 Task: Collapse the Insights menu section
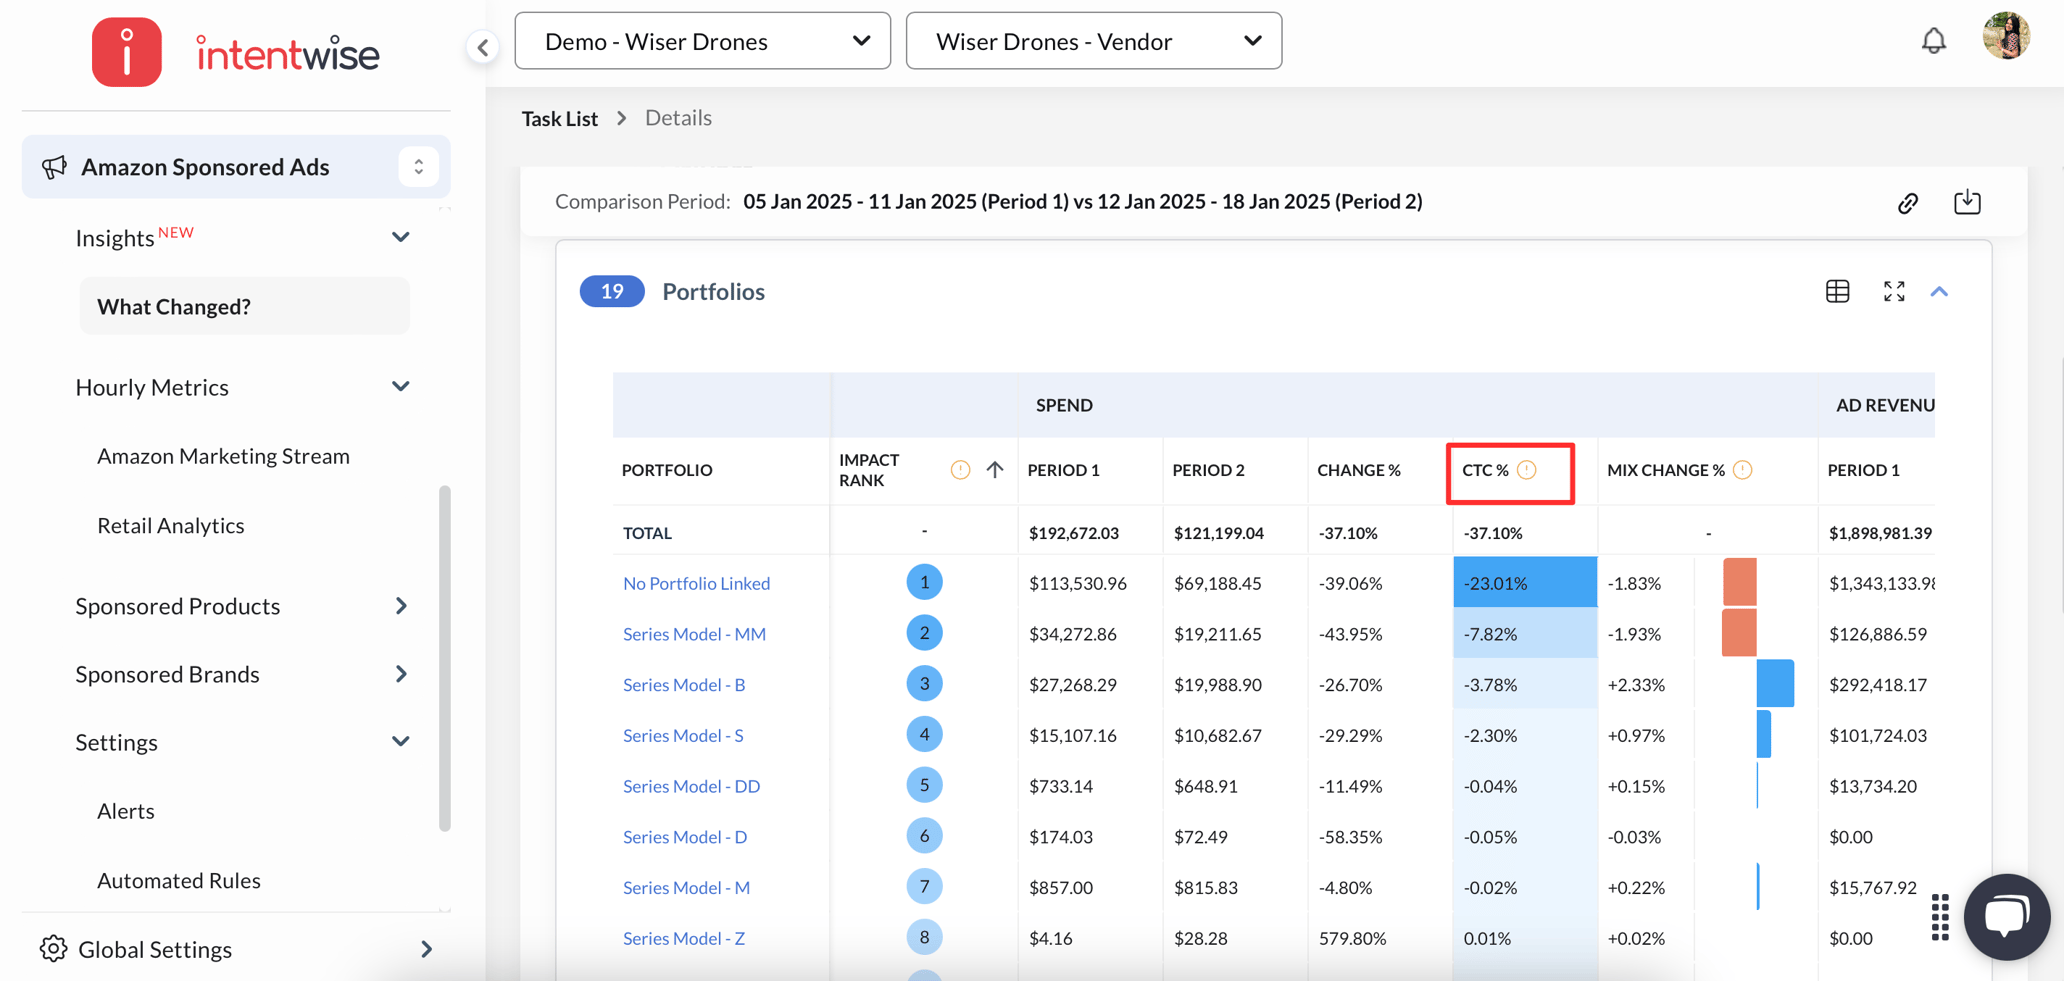click(401, 238)
